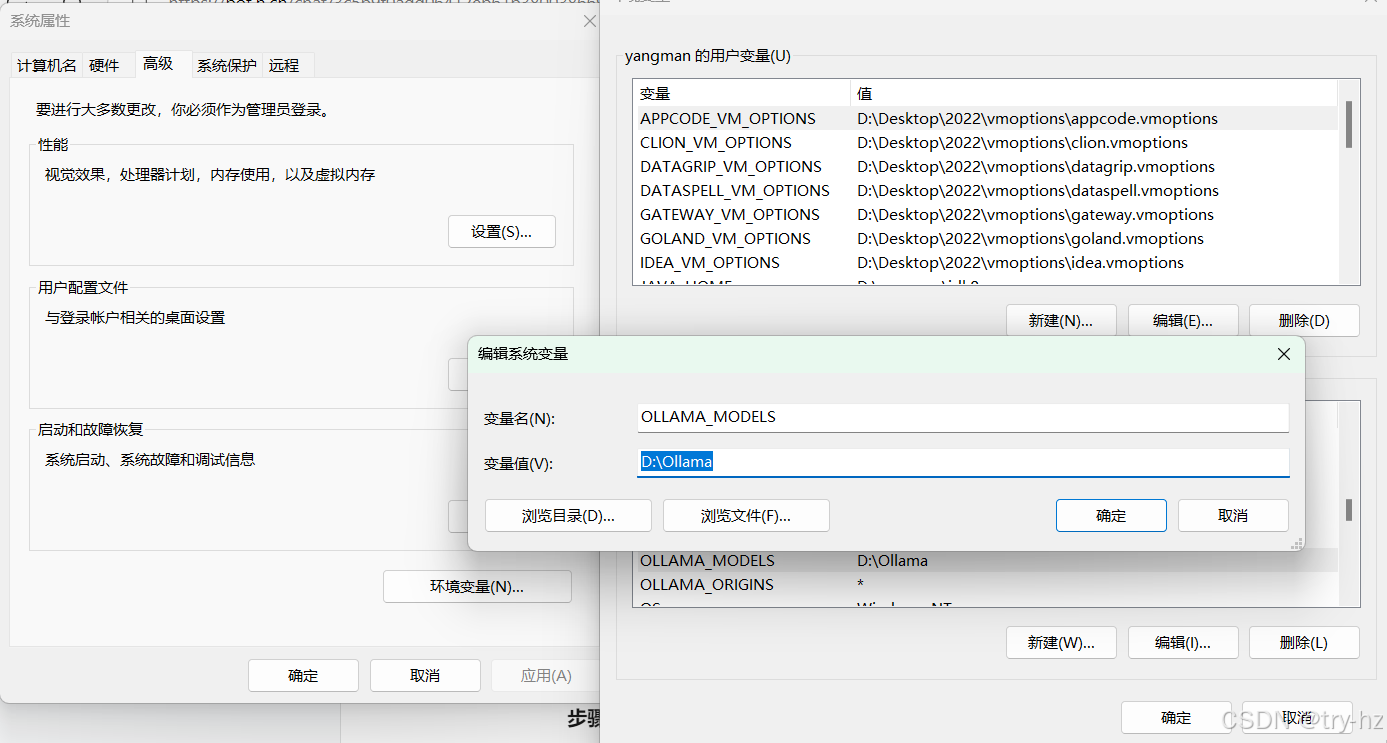The image size is (1387, 743).
Task: Click 确定 in the 系统属性 window
Action: coord(303,676)
